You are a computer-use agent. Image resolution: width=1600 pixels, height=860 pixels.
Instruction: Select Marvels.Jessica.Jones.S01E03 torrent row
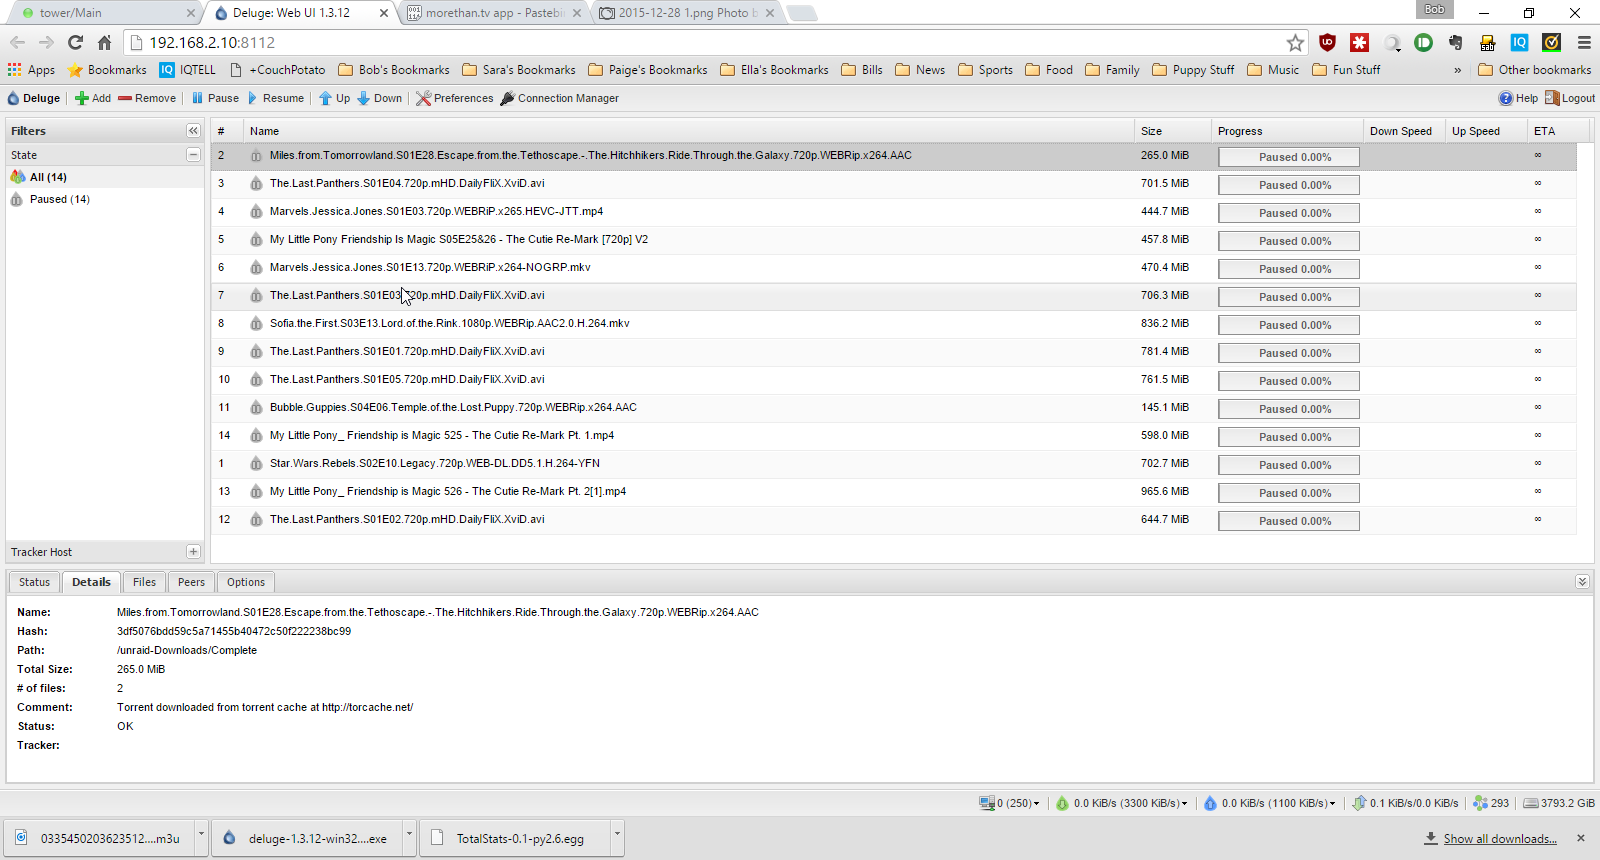pyautogui.click(x=894, y=212)
